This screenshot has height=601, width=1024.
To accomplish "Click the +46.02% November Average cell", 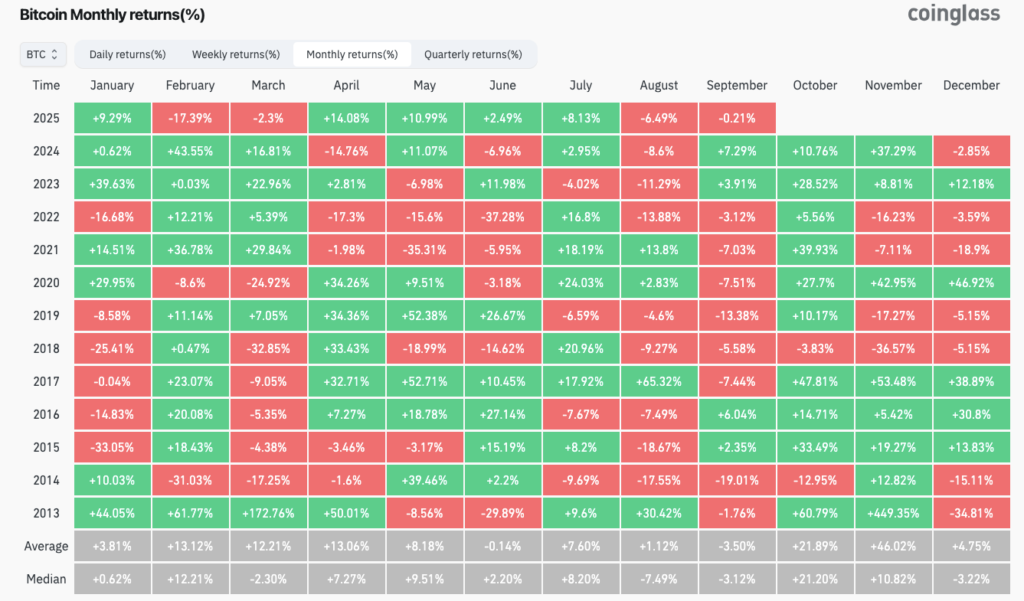I will tap(892, 546).
